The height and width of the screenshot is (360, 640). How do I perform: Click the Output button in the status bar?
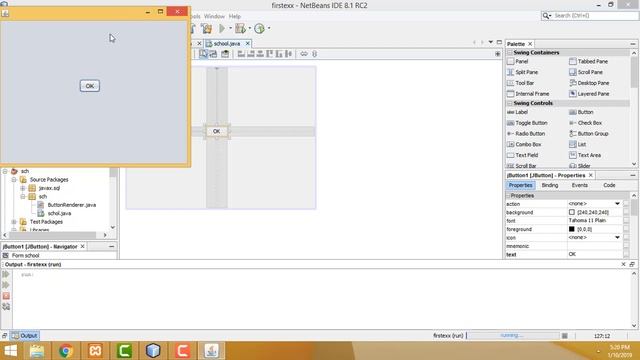click(25, 336)
